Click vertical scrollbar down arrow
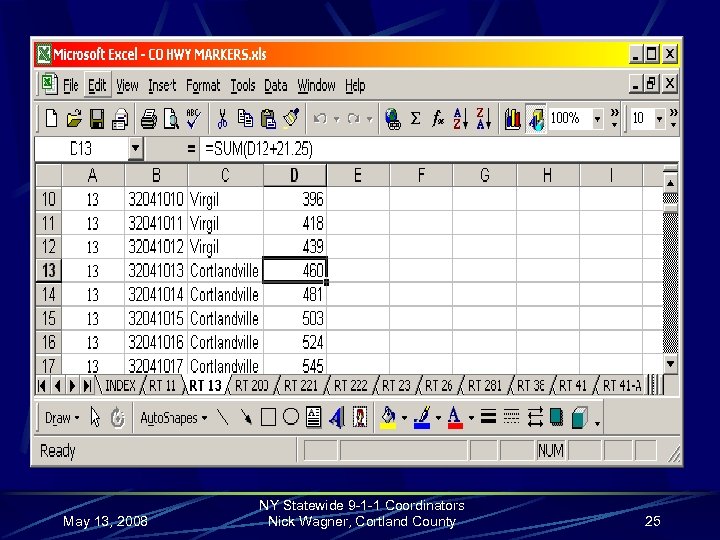The height and width of the screenshot is (540, 720). point(670,364)
